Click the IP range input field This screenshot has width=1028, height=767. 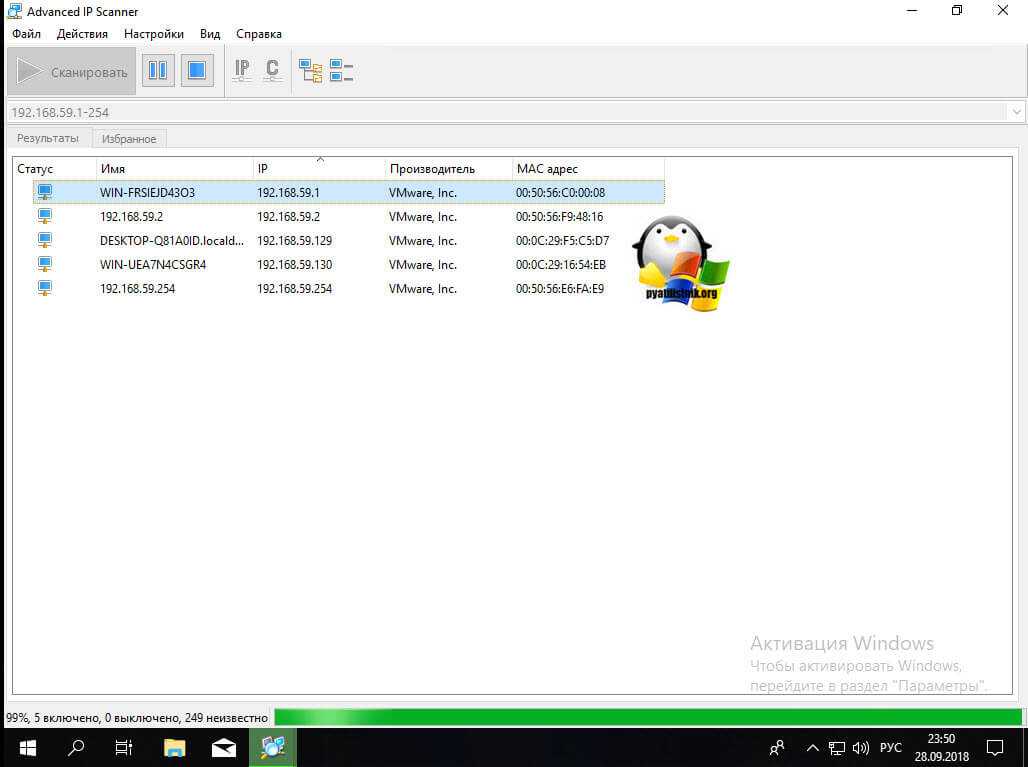click(500, 113)
